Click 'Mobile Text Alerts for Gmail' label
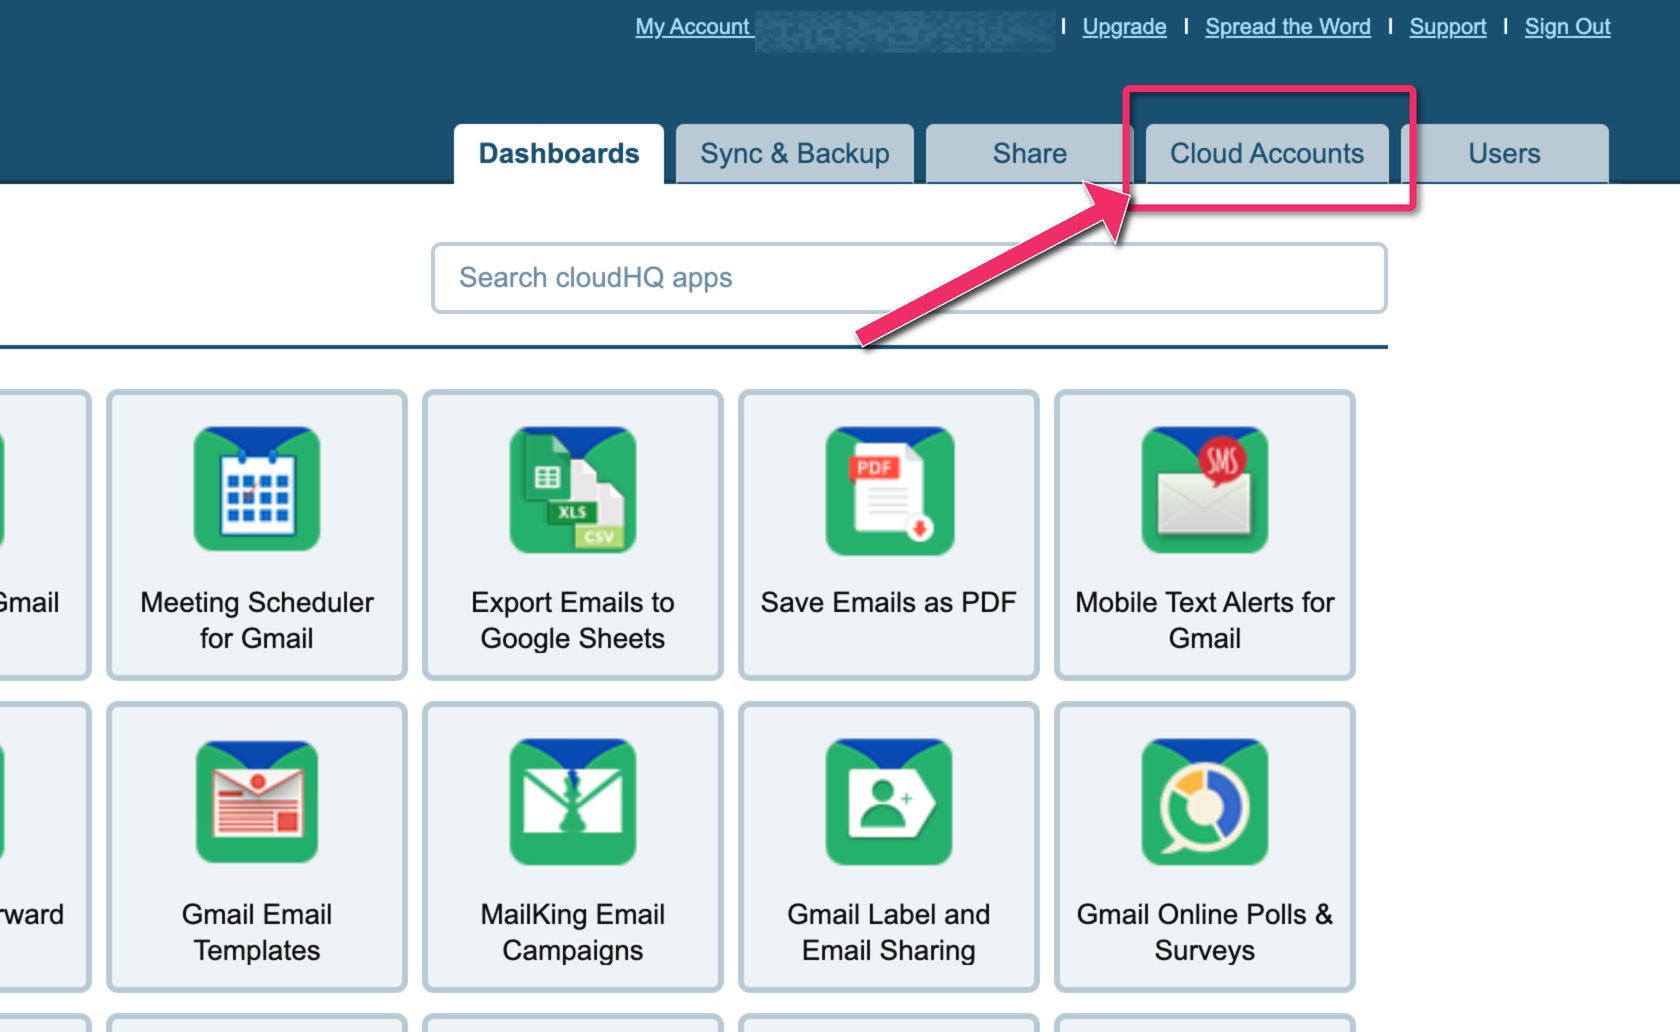 [x=1205, y=620]
